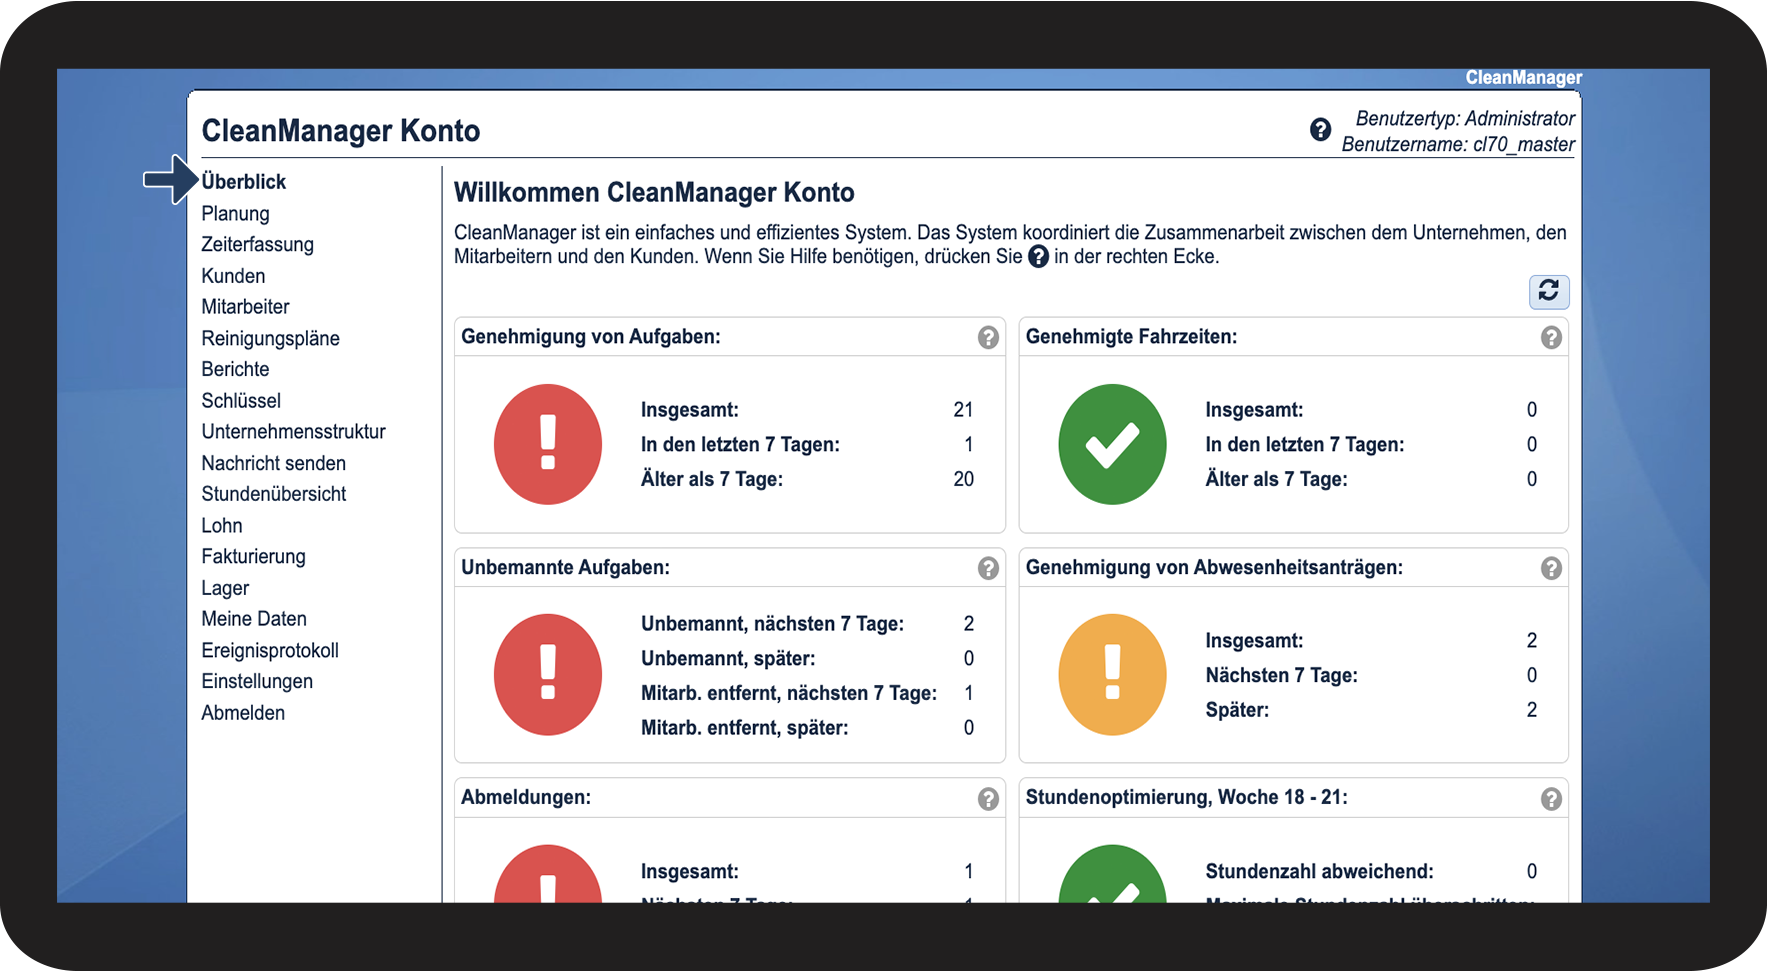Click orange warning icon in Abwesenheitsanträgen
1767x971 pixels.
coord(1112,675)
